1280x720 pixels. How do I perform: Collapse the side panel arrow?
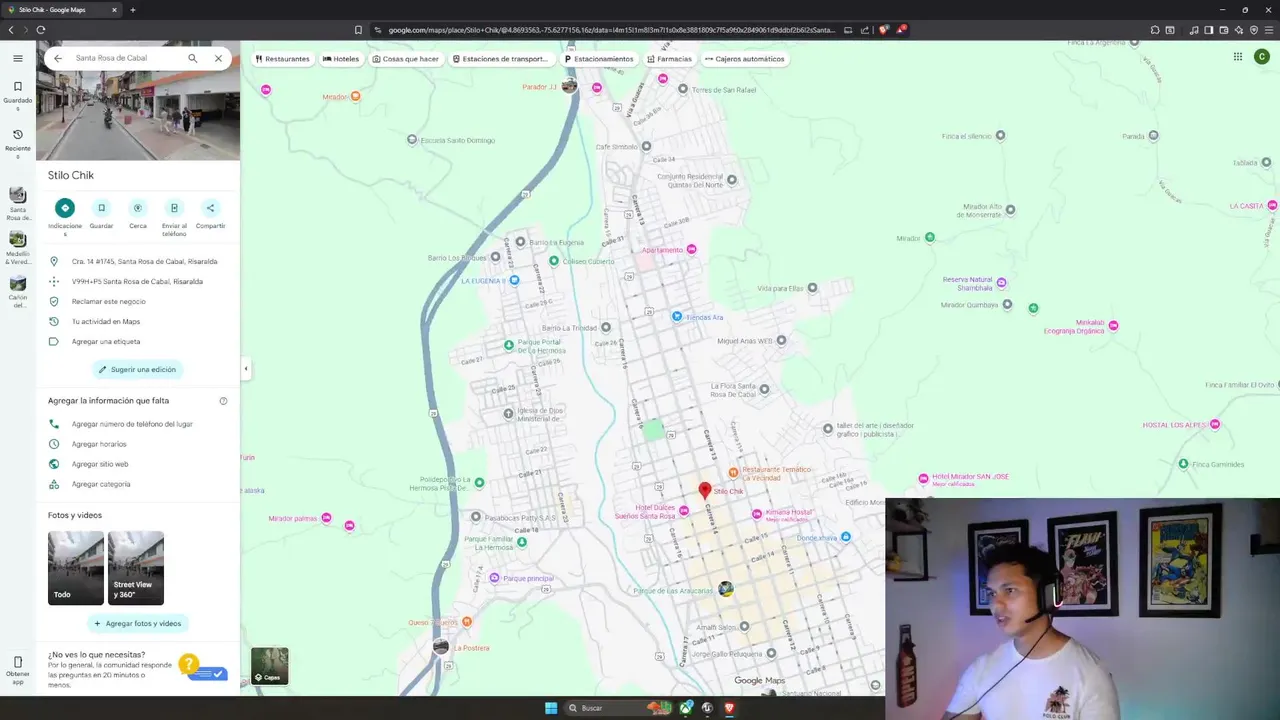click(246, 369)
